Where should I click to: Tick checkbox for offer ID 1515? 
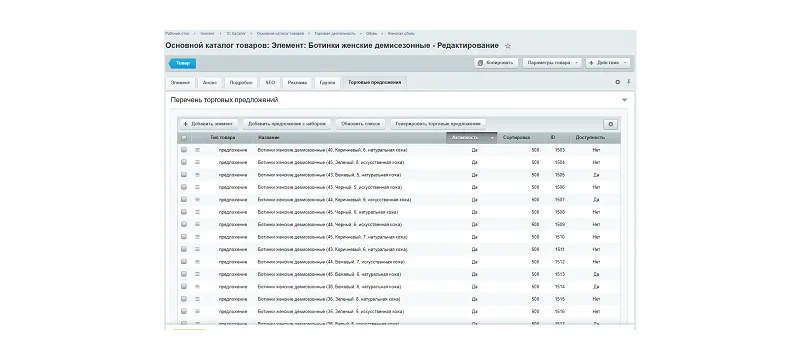(x=184, y=299)
